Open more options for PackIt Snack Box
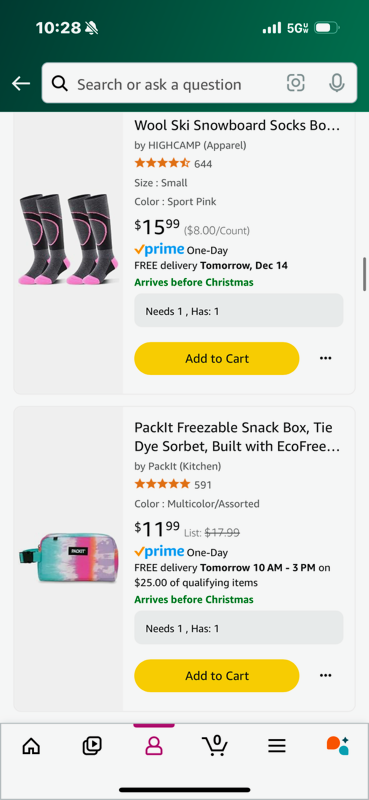Viewport: 369px width, 800px height. tap(326, 676)
